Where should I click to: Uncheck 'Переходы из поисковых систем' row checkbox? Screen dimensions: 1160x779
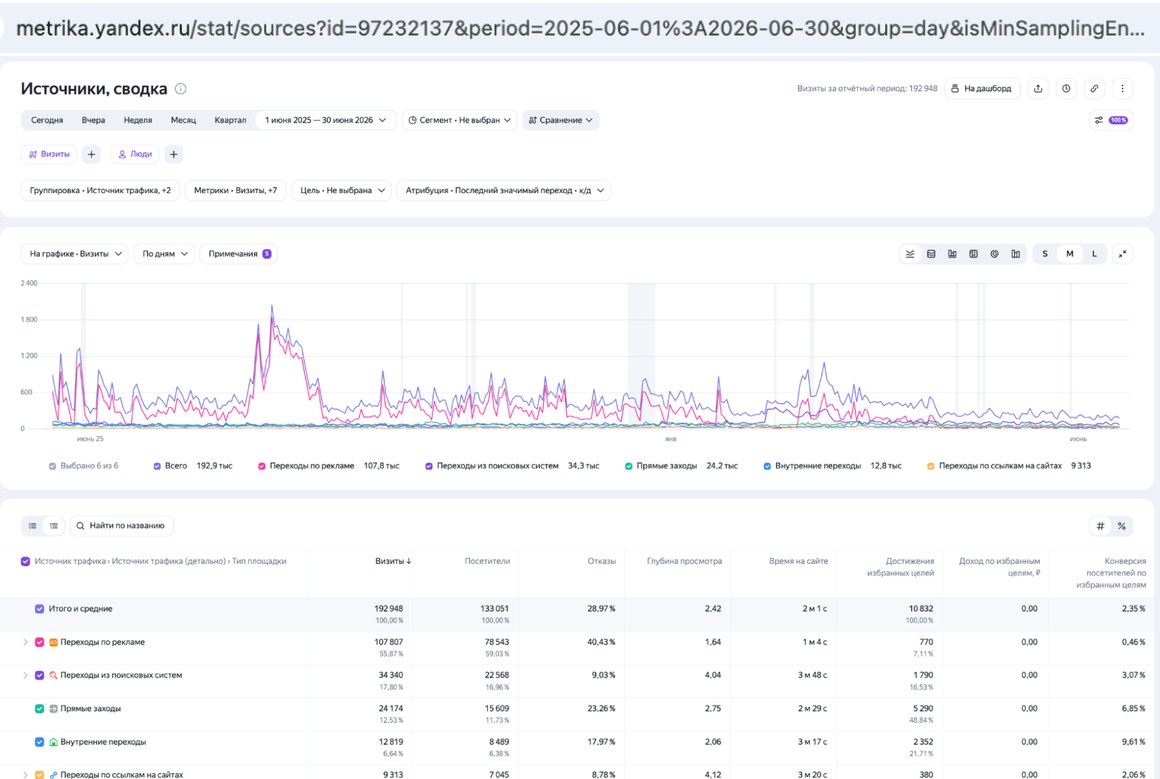coord(40,675)
